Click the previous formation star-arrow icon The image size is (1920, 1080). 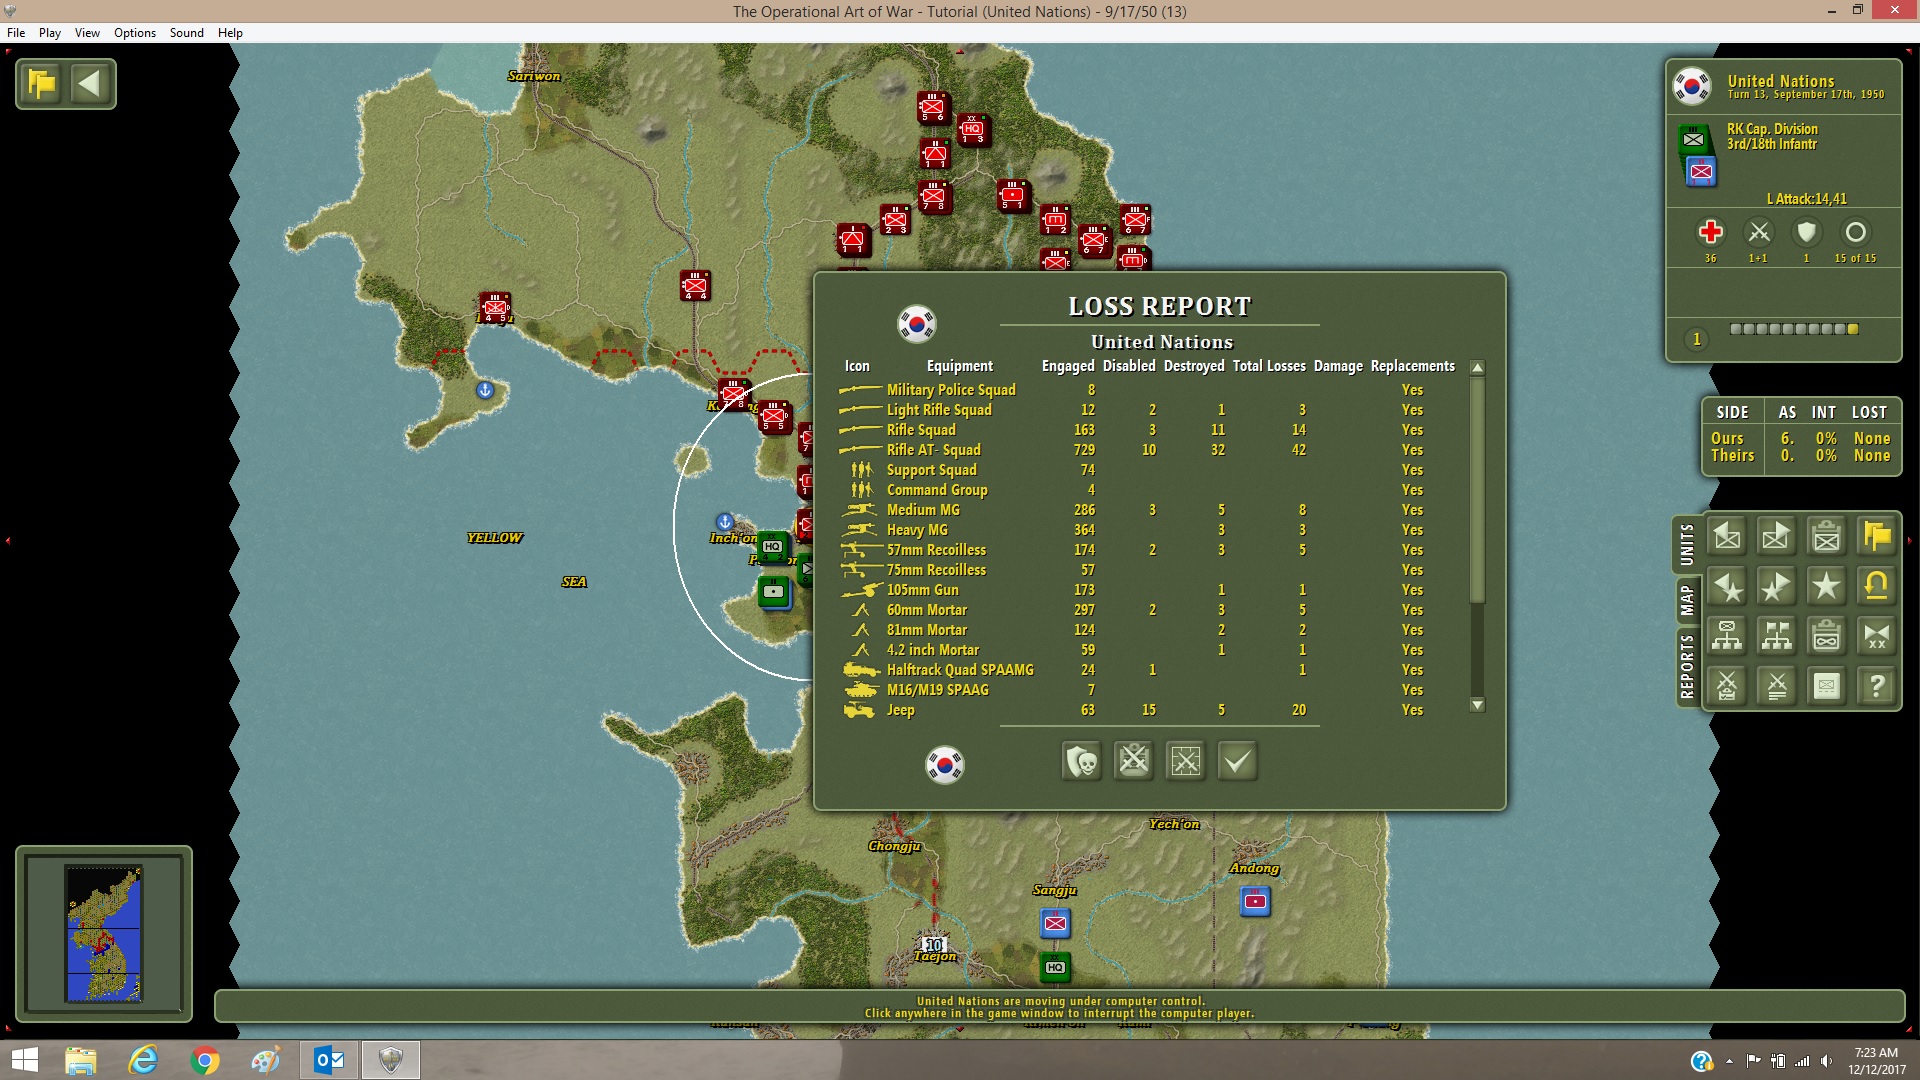pos(1727,587)
